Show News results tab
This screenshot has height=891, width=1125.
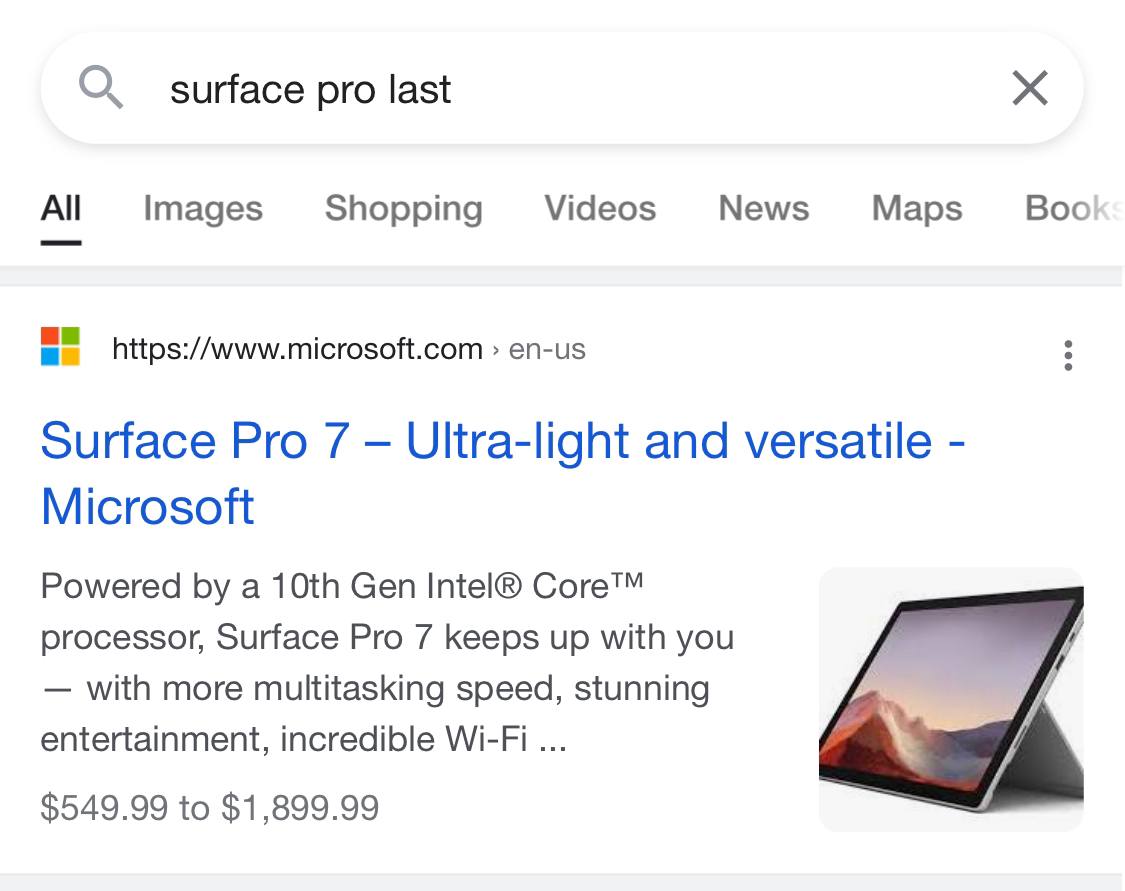point(764,208)
